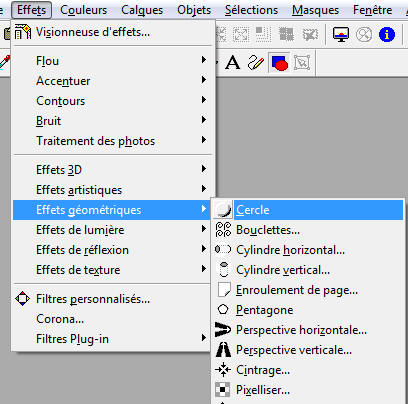This screenshot has height=404, width=408.
Task: Click the Text tool letter A
Action: point(232,63)
